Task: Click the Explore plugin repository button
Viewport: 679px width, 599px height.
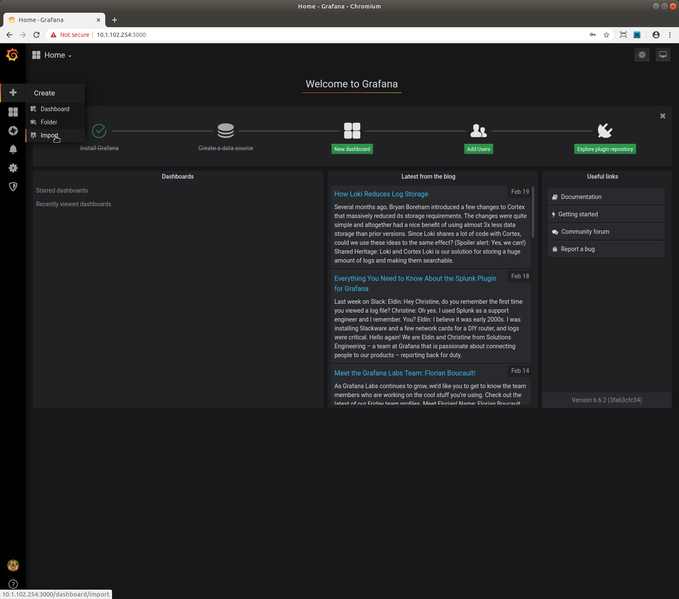Action: coord(605,149)
